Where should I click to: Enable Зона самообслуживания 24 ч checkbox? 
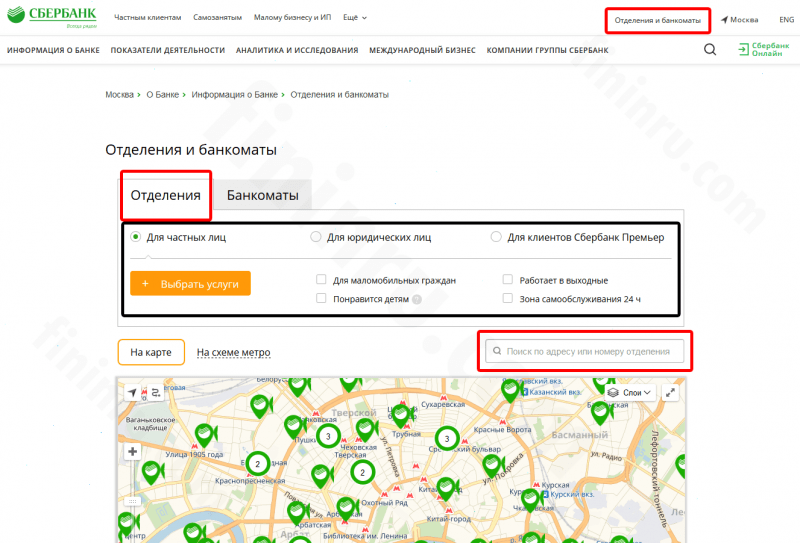pos(508,298)
